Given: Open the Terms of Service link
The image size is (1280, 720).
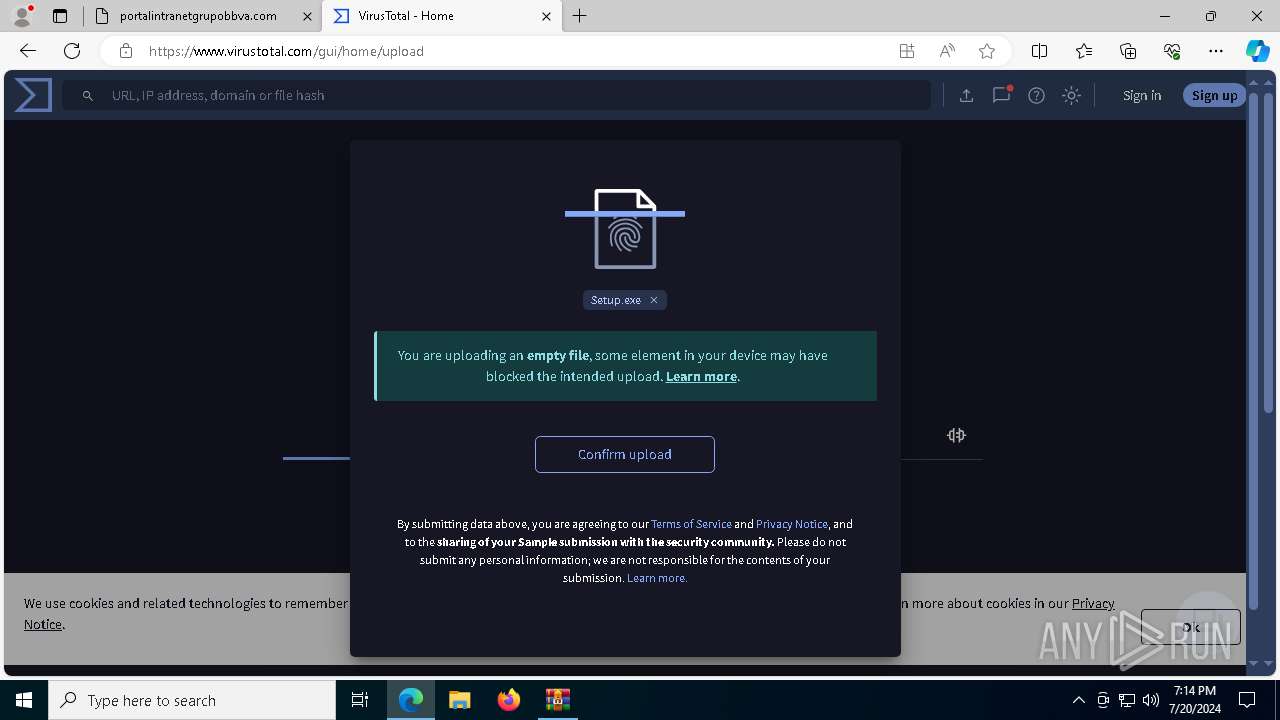Looking at the screenshot, I should tap(691, 524).
